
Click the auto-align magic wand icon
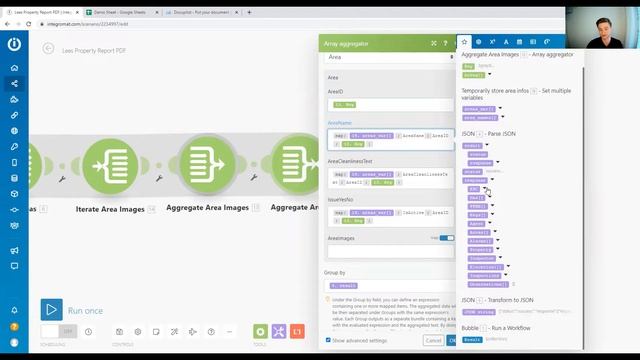(174, 332)
